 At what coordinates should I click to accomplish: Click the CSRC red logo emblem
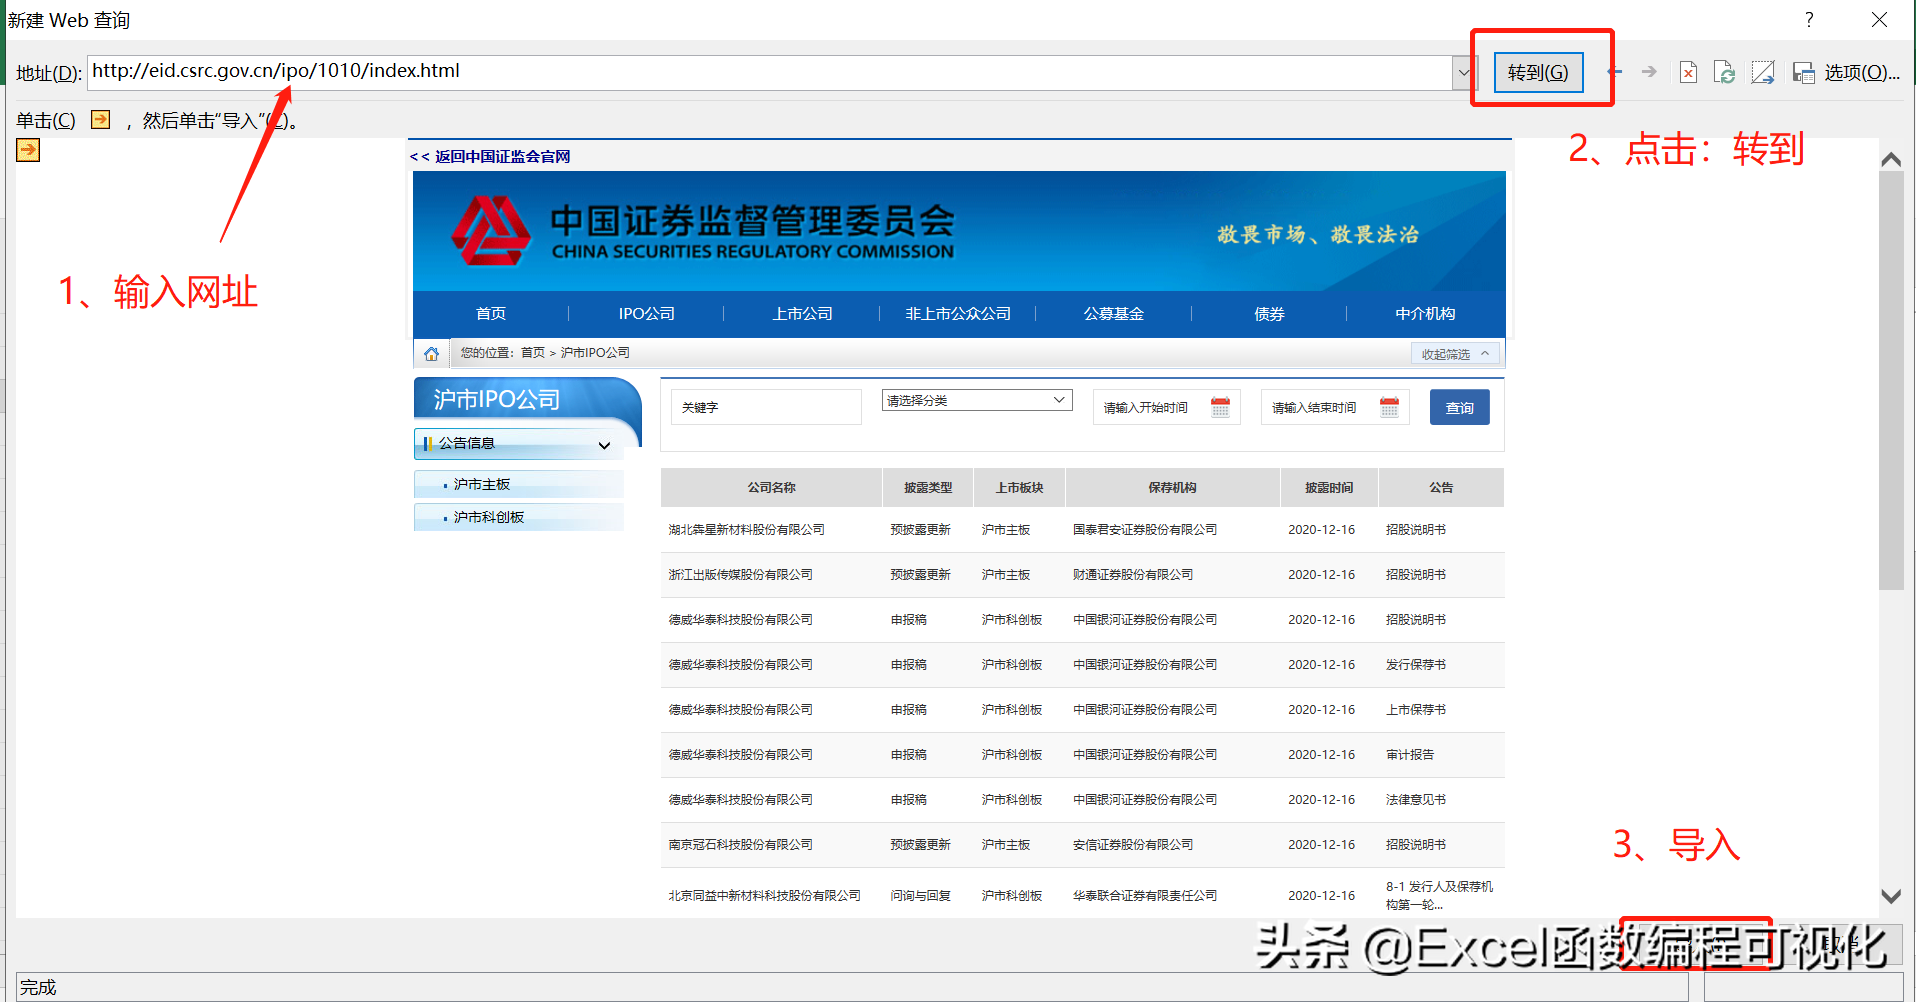pos(491,230)
